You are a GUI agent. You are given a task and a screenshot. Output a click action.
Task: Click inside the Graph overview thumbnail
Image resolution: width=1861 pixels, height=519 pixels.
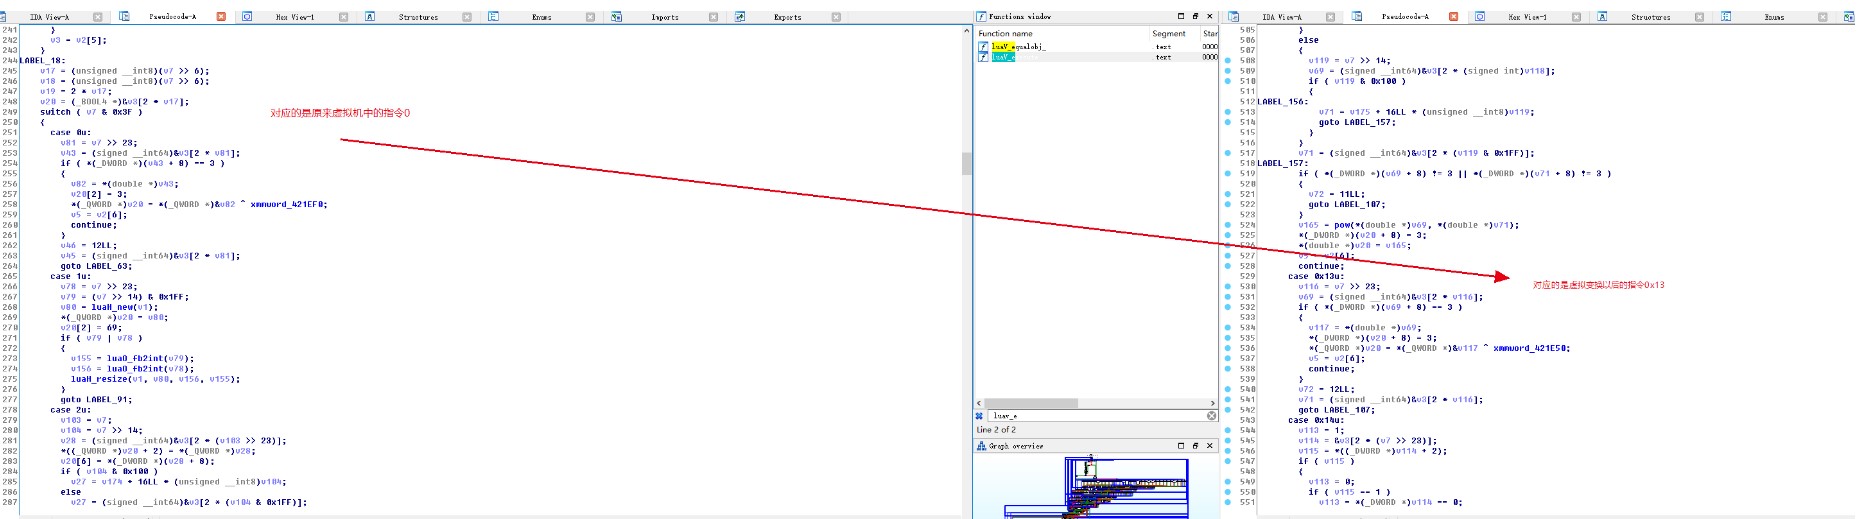coord(1095,486)
